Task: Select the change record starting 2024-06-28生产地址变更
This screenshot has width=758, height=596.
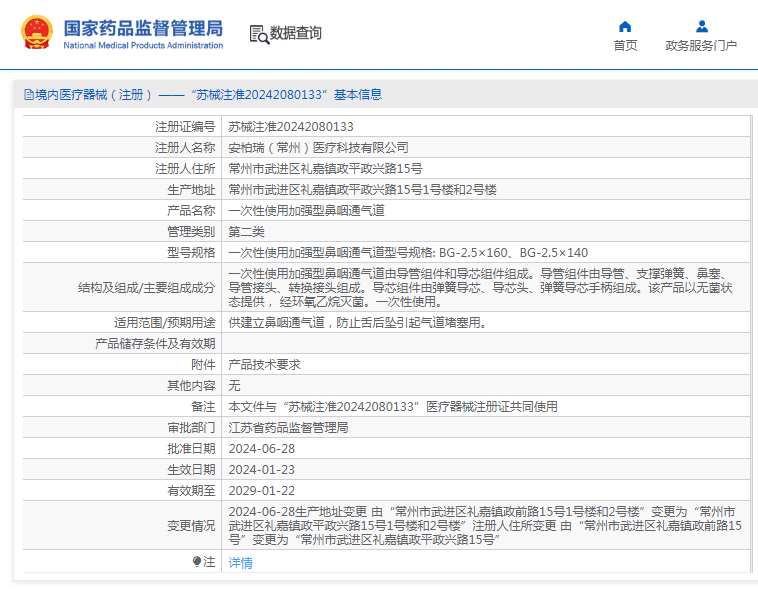Action: coord(485,525)
